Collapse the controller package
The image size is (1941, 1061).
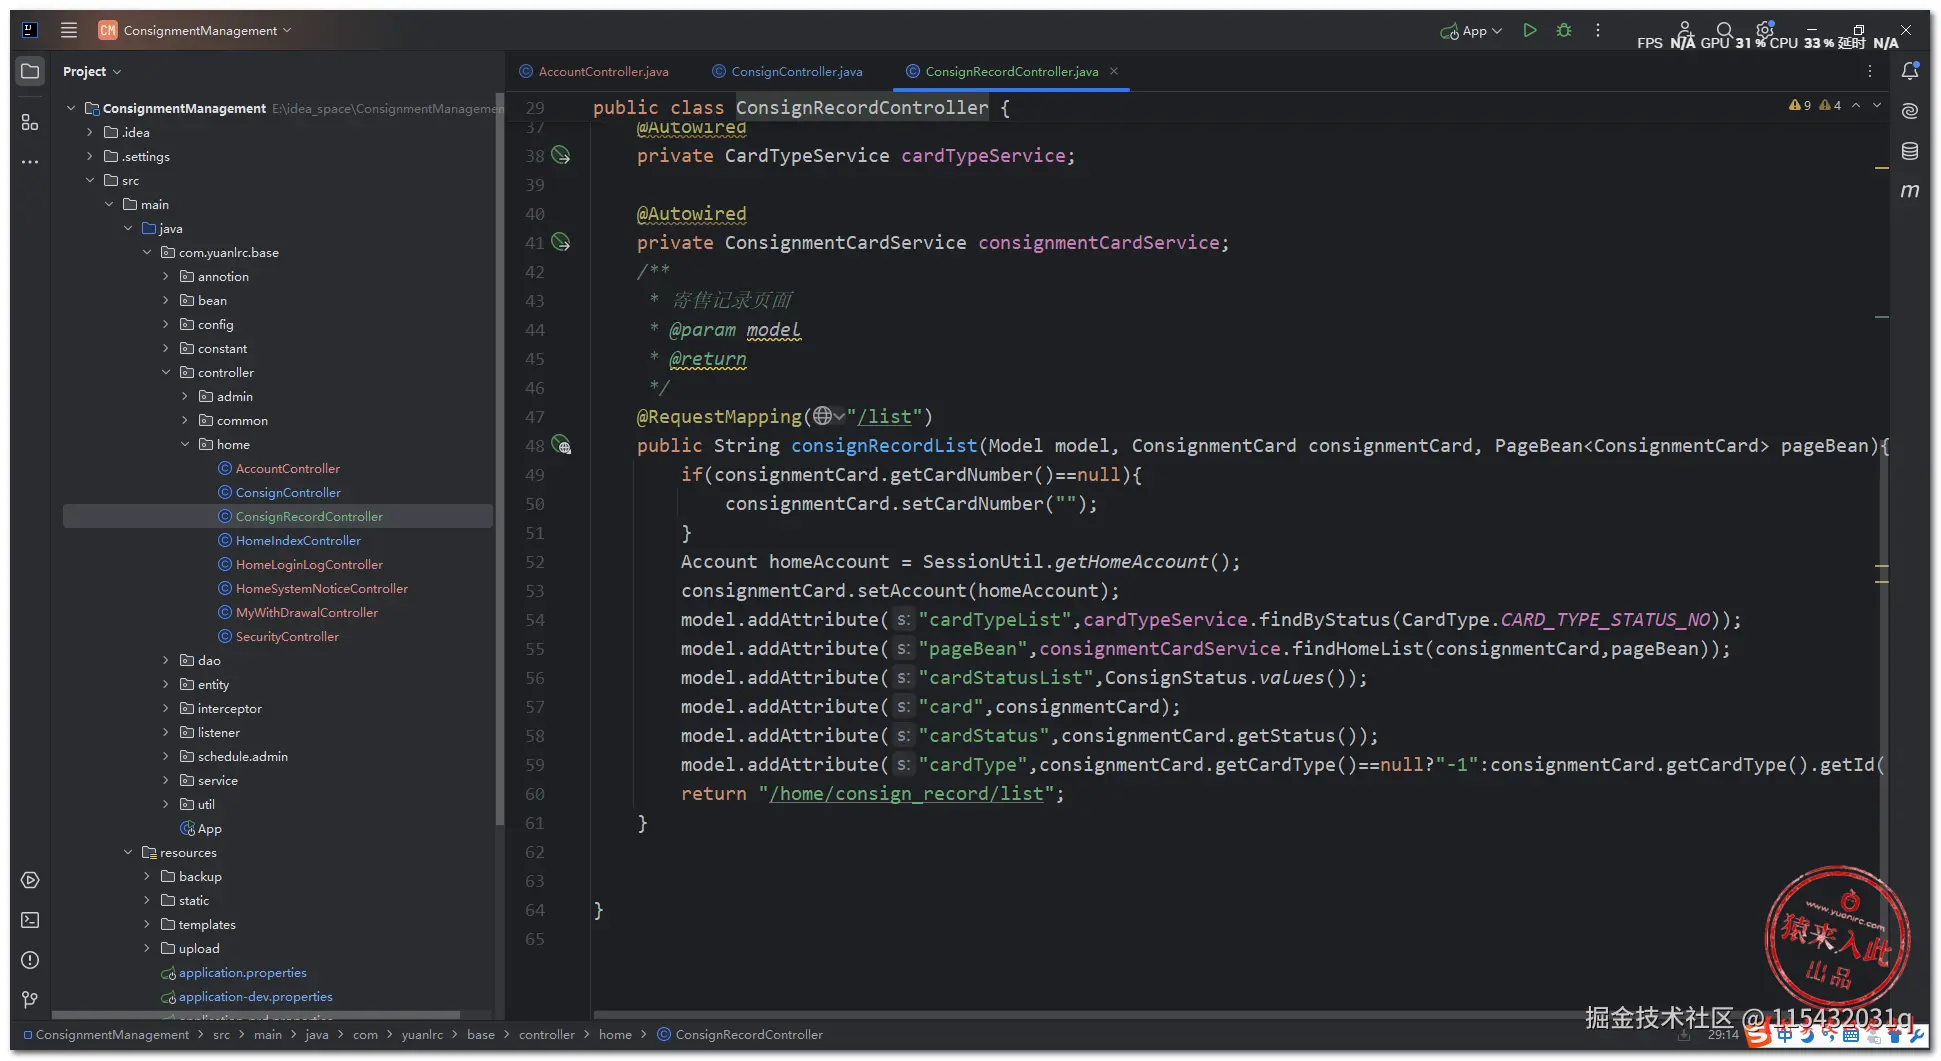coord(166,372)
